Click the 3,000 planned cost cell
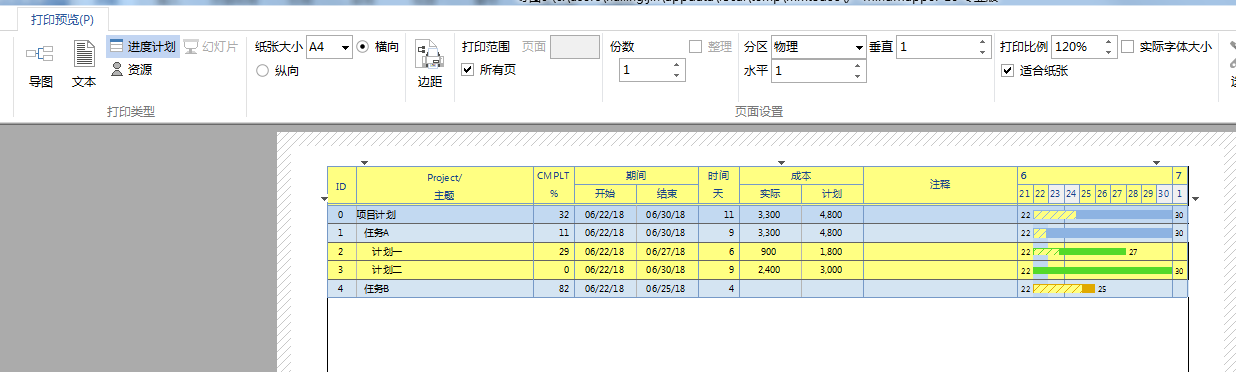This screenshot has width=1236, height=372. point(831,270)
